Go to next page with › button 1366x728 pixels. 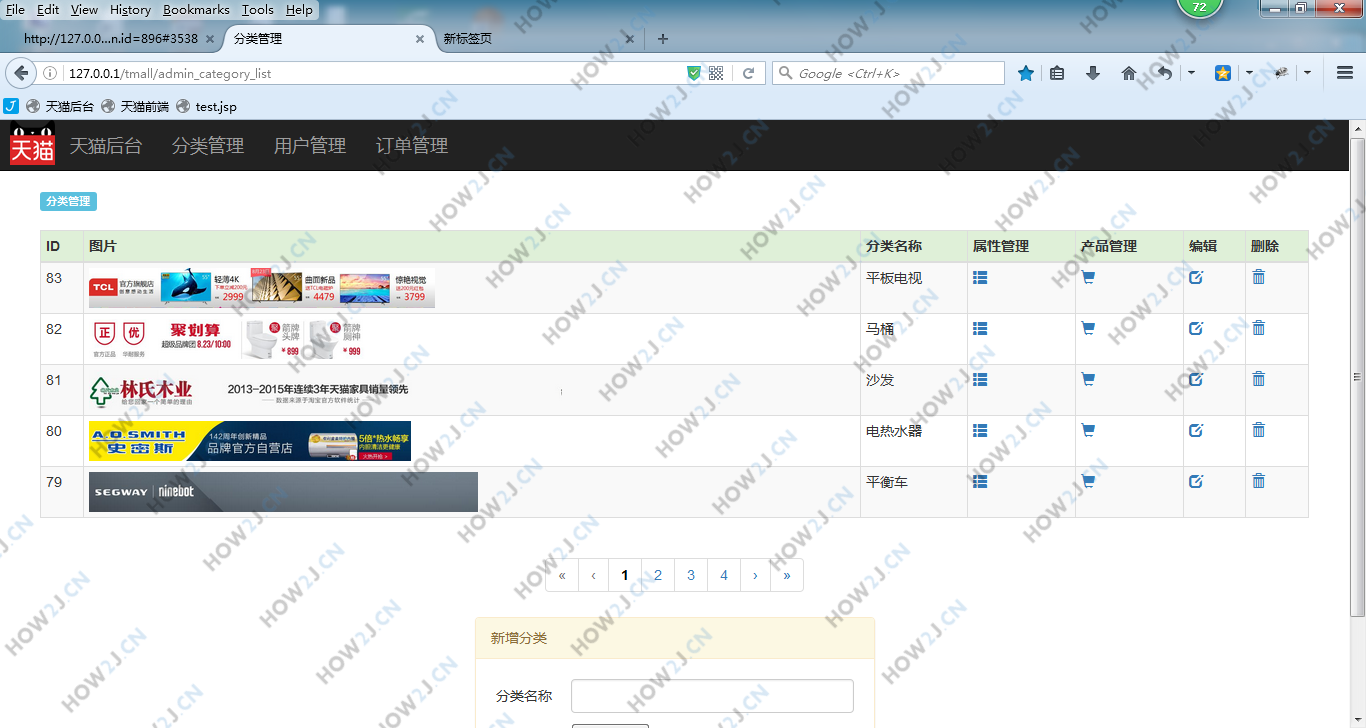pyautogui.click(x=755, y=575)
